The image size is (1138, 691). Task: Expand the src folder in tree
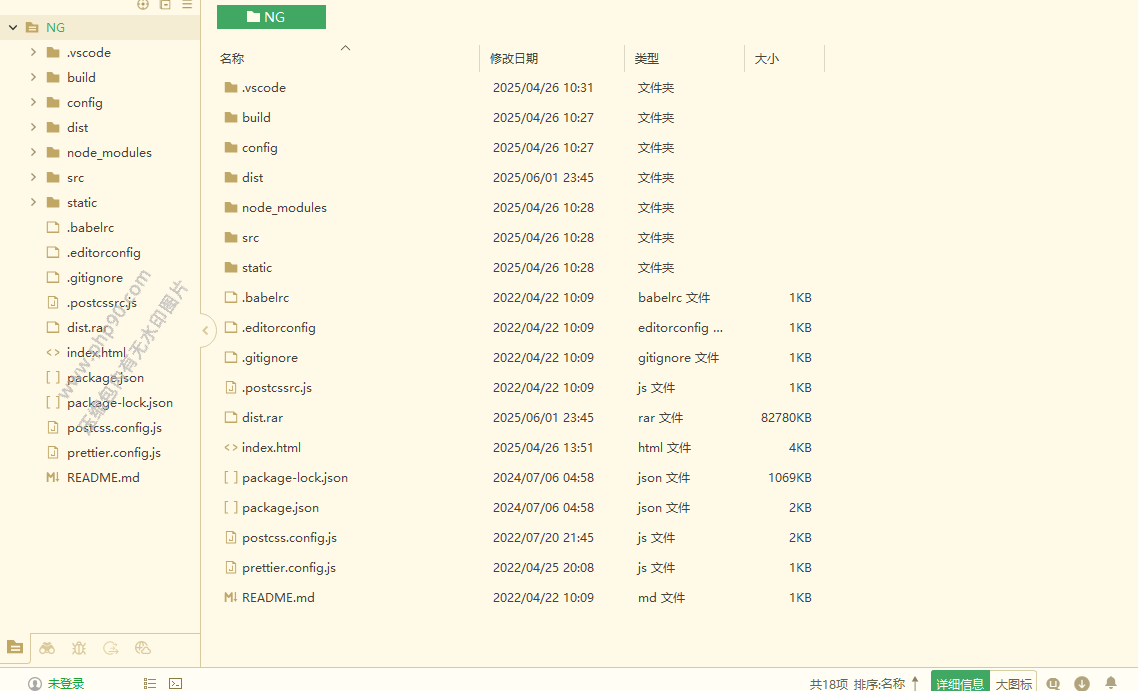33,177
